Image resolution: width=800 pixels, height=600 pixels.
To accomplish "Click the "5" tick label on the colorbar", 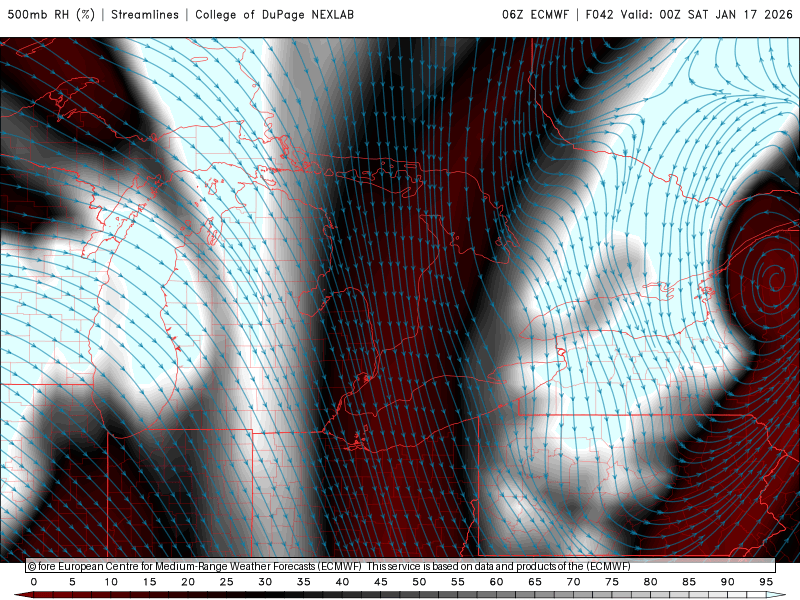I will pos(72,582).
